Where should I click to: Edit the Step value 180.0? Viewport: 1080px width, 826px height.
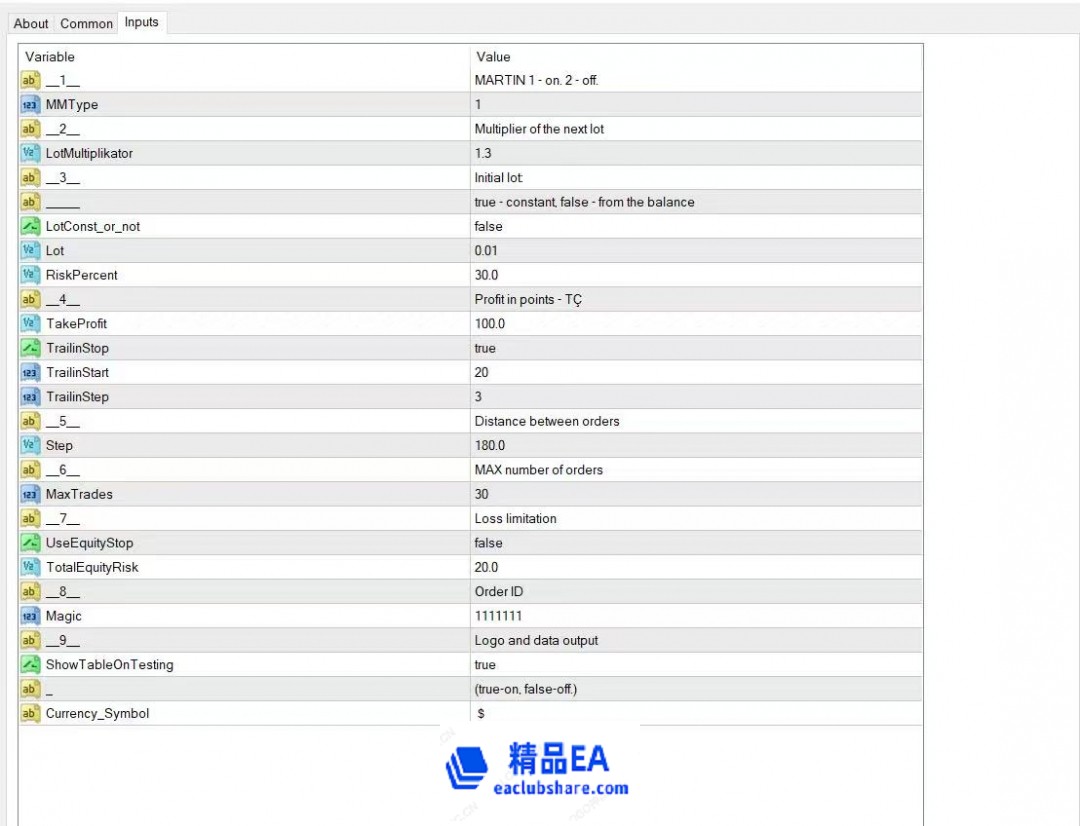[x=490, y=446]
